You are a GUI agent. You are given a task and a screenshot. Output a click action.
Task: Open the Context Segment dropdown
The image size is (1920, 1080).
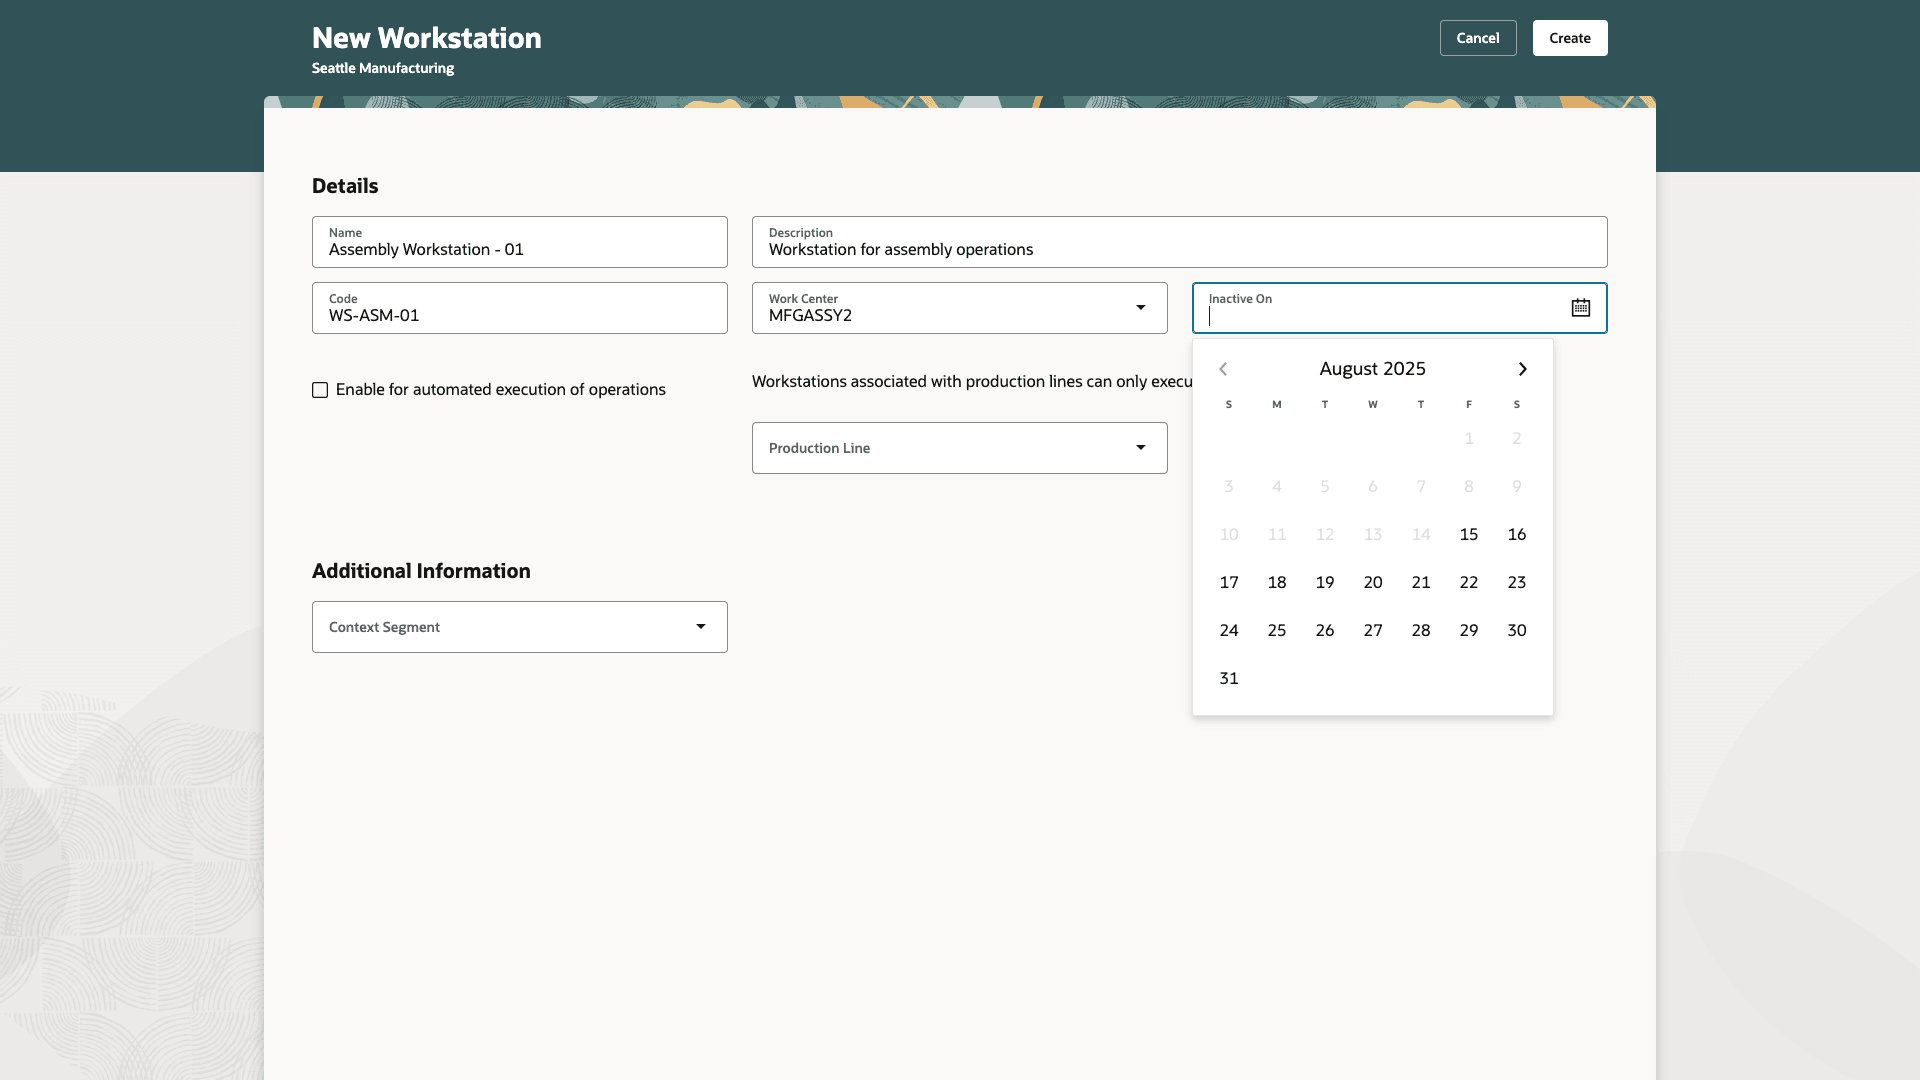click(701, 627)
